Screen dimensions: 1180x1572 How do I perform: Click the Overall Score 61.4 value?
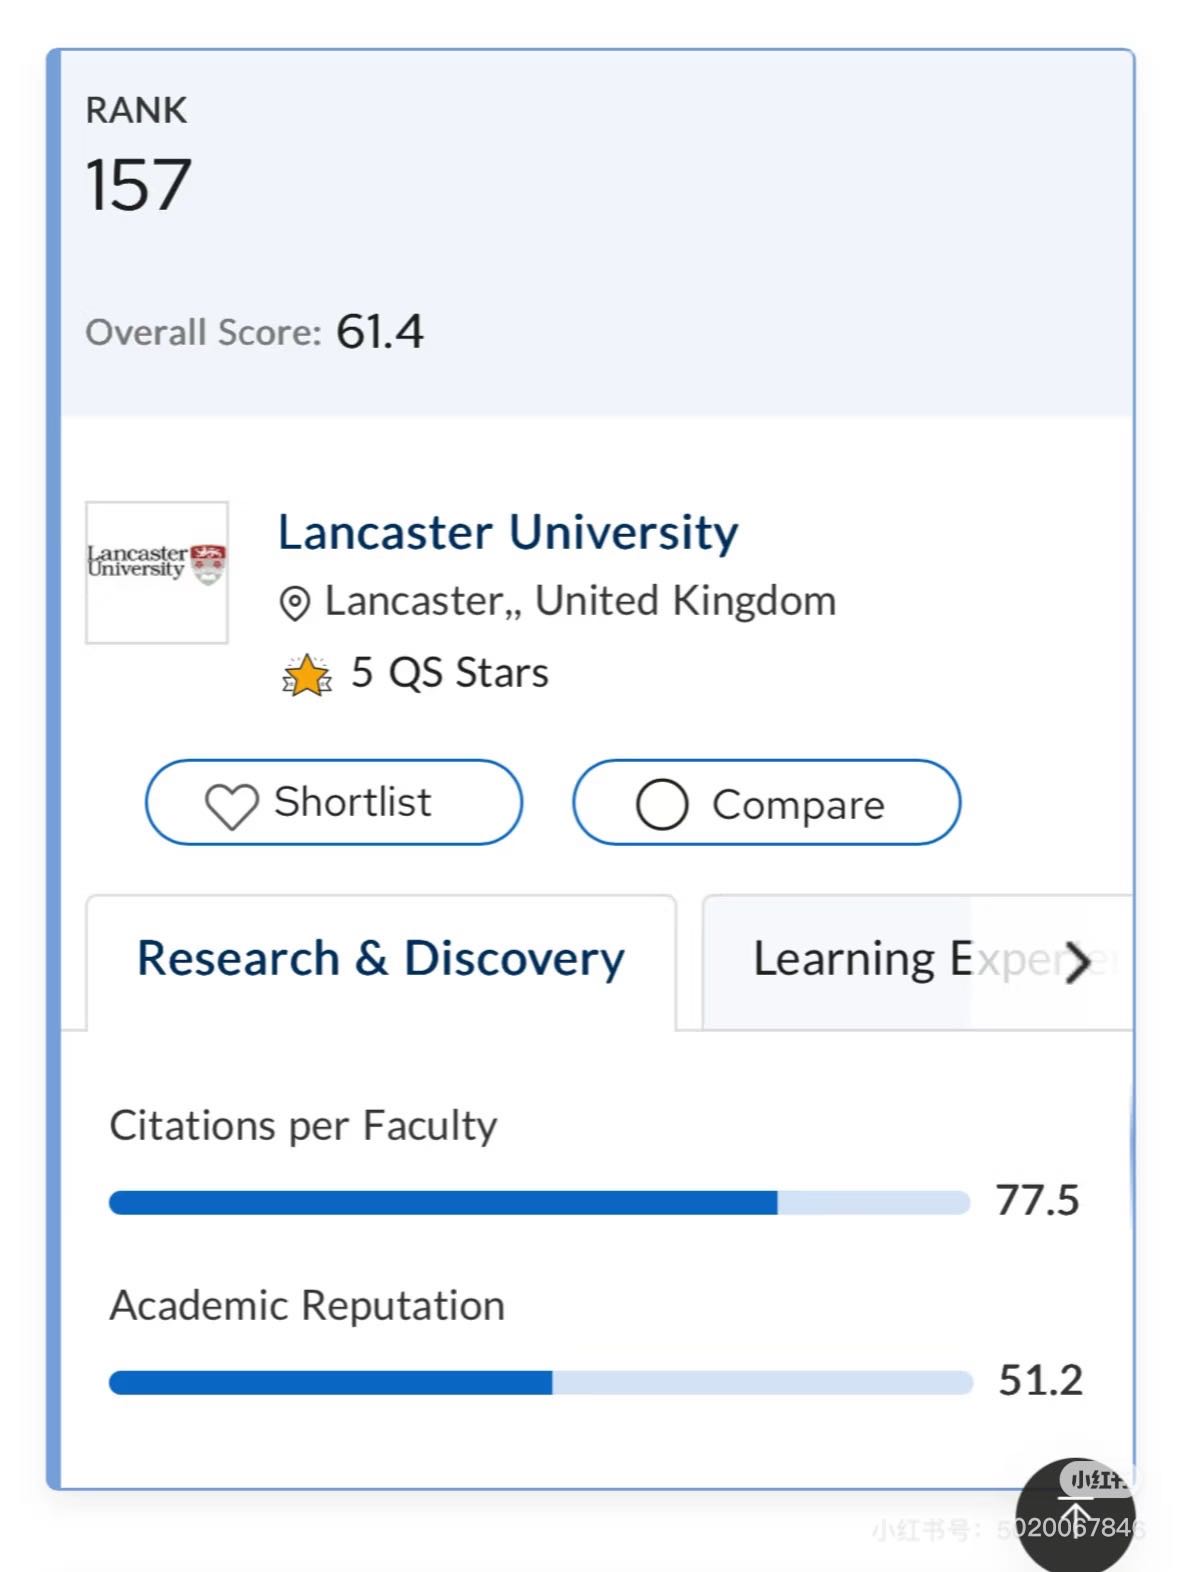point(380,332)
